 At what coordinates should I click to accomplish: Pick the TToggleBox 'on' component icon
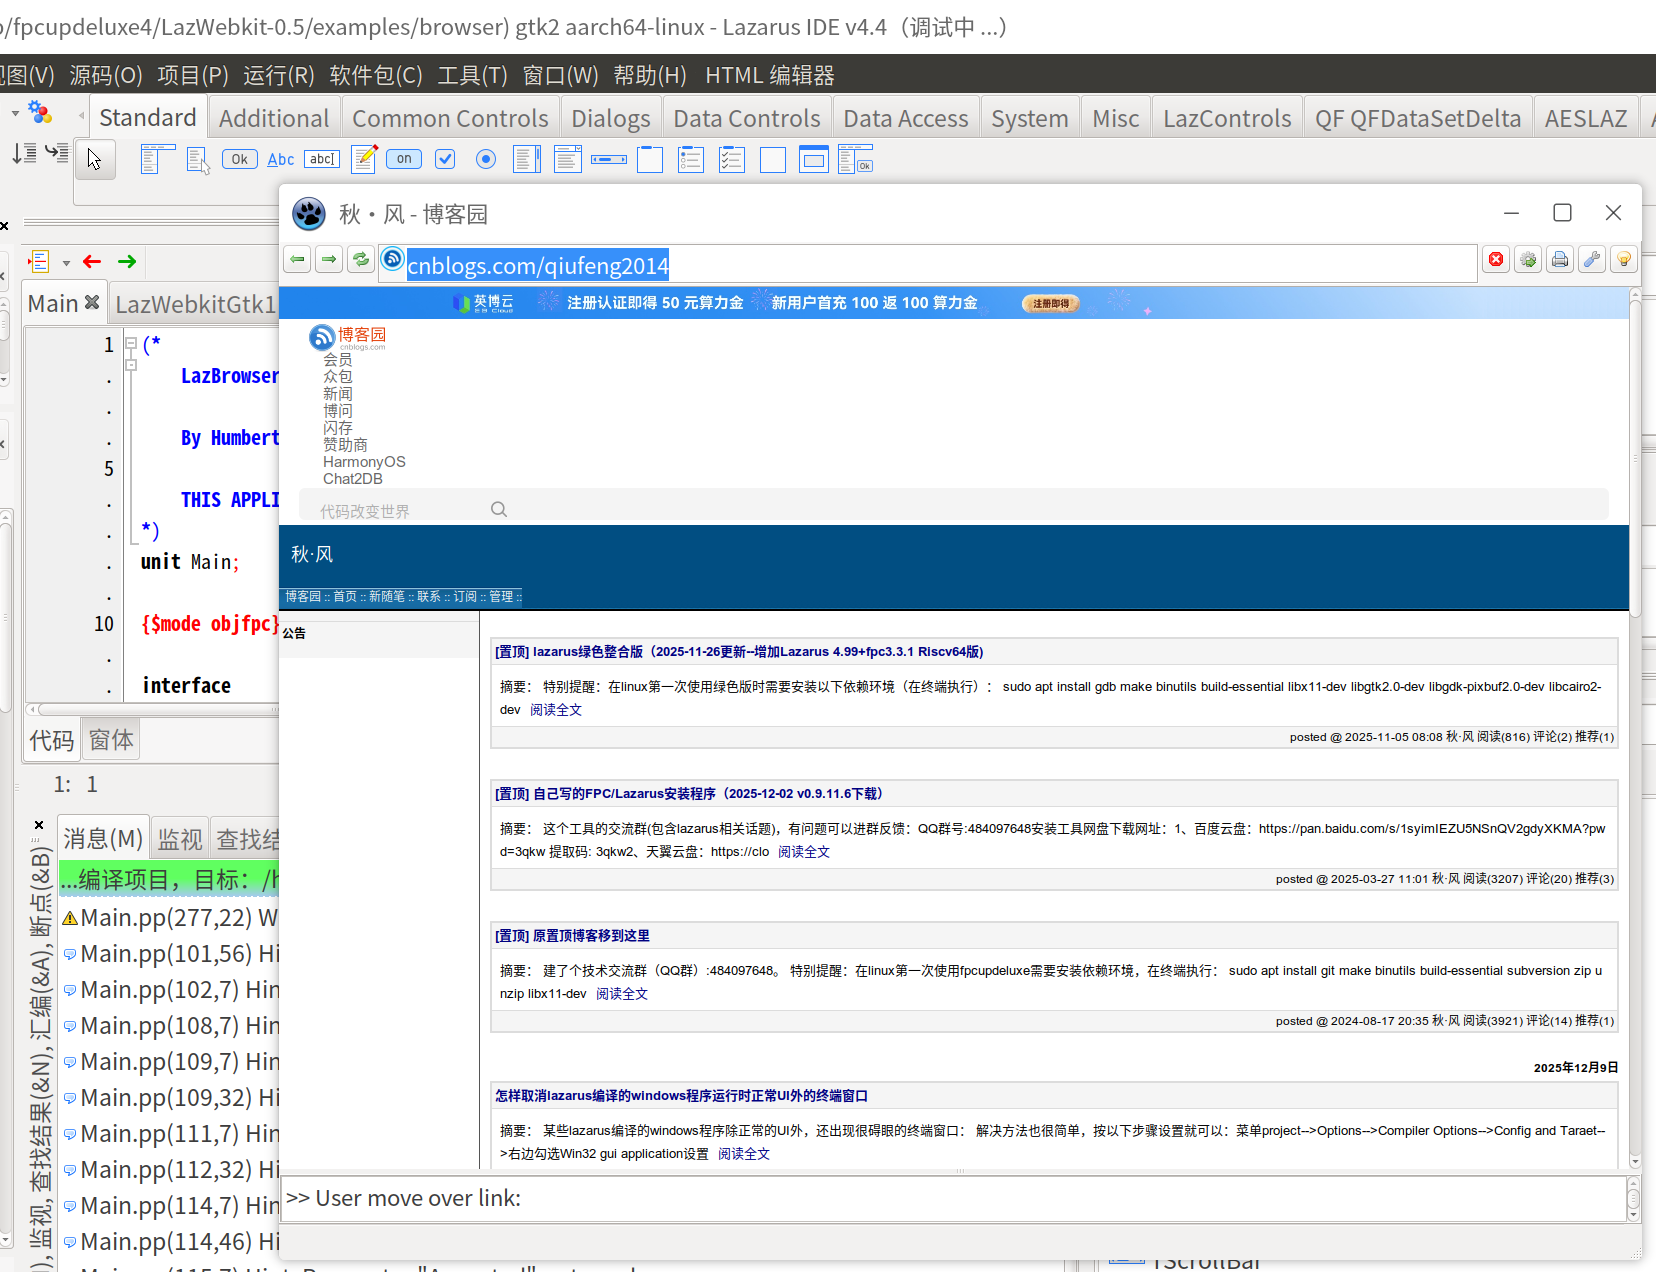(404, 159)
